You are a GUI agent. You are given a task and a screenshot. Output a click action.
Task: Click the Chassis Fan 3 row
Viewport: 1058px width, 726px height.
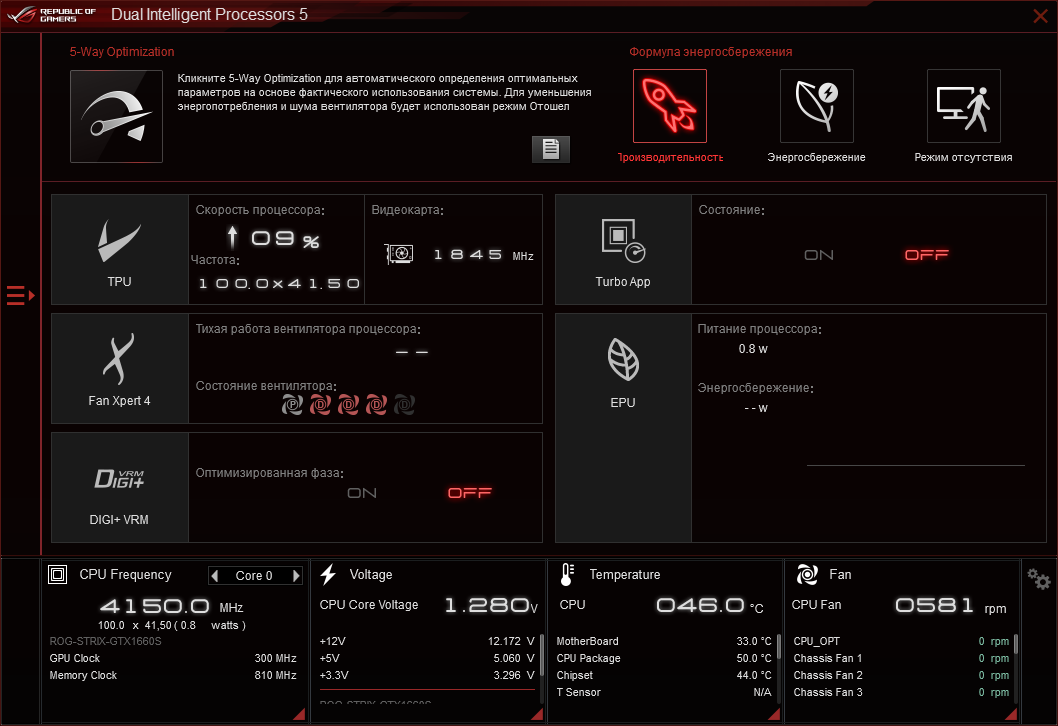[901, 692]
